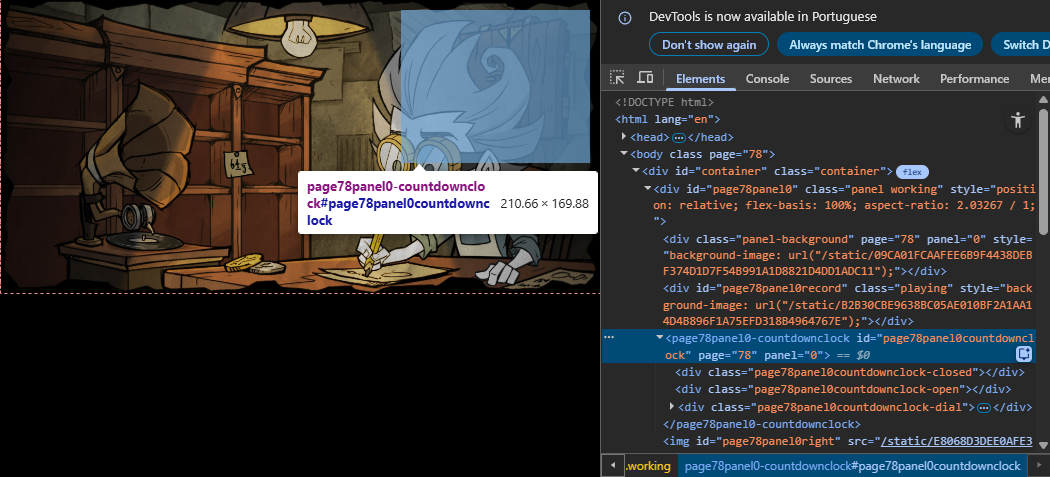This screenshot has height=477, width=1050.
Task: Open the Network tab
Action: (895, 79)
